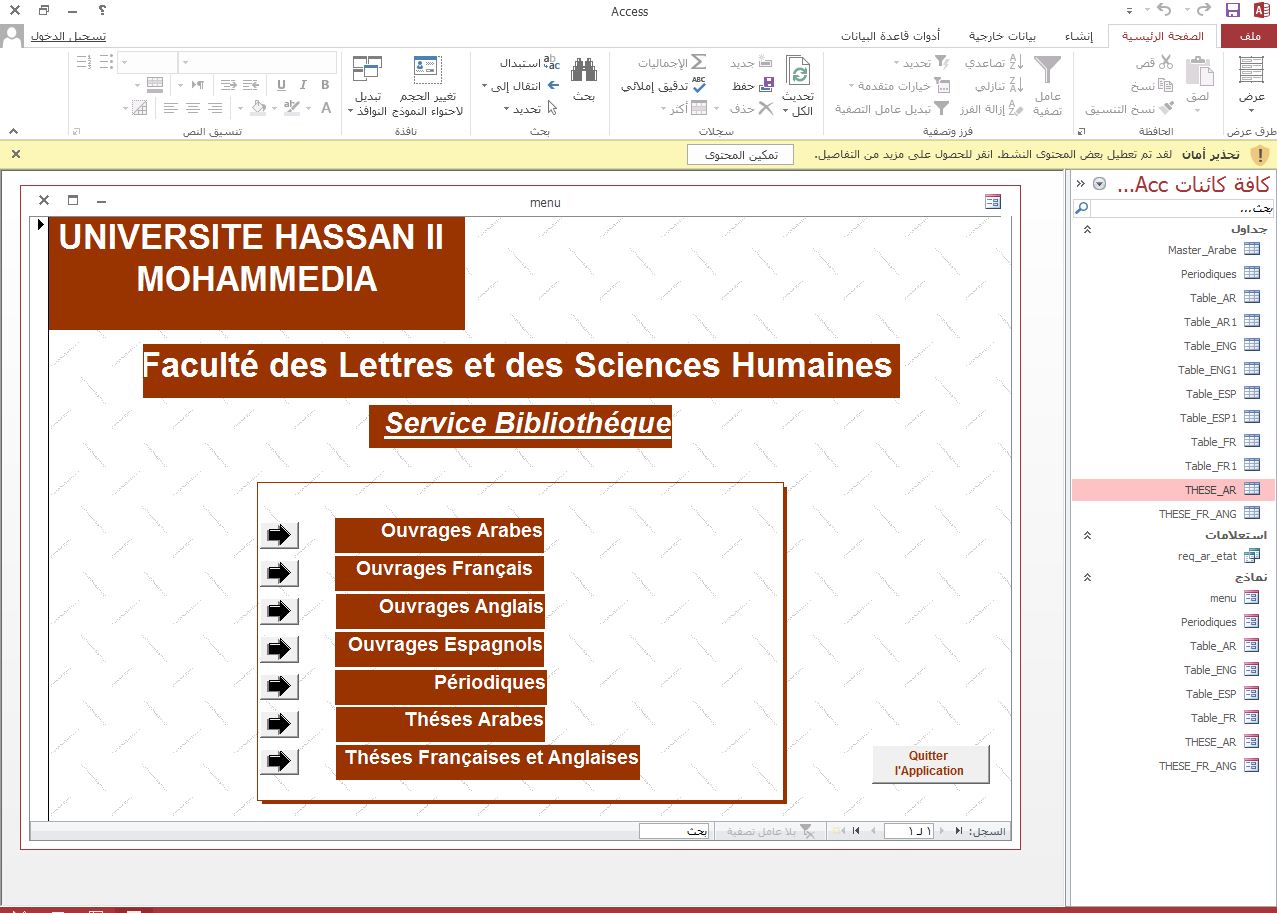Click the arrow next to Ouvrages Français
Screen dimensions: 1277x913
point(279,573)
